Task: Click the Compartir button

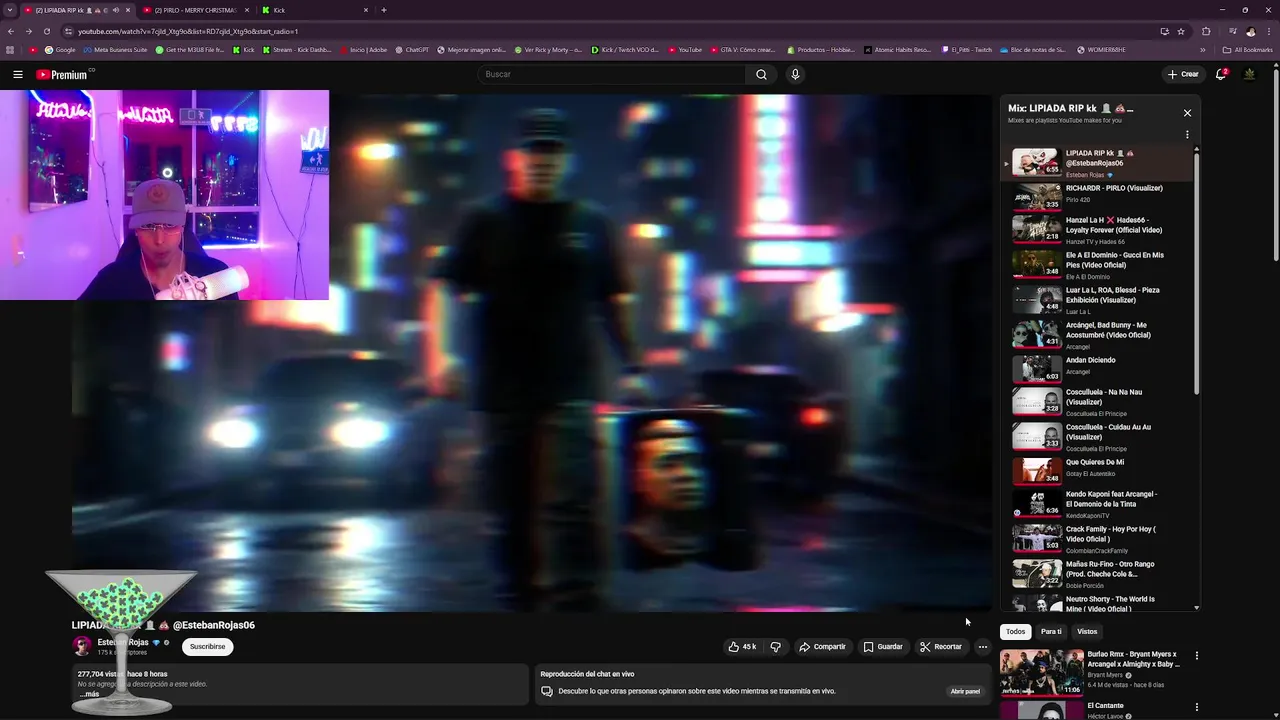Action: [x=822, y=647]
